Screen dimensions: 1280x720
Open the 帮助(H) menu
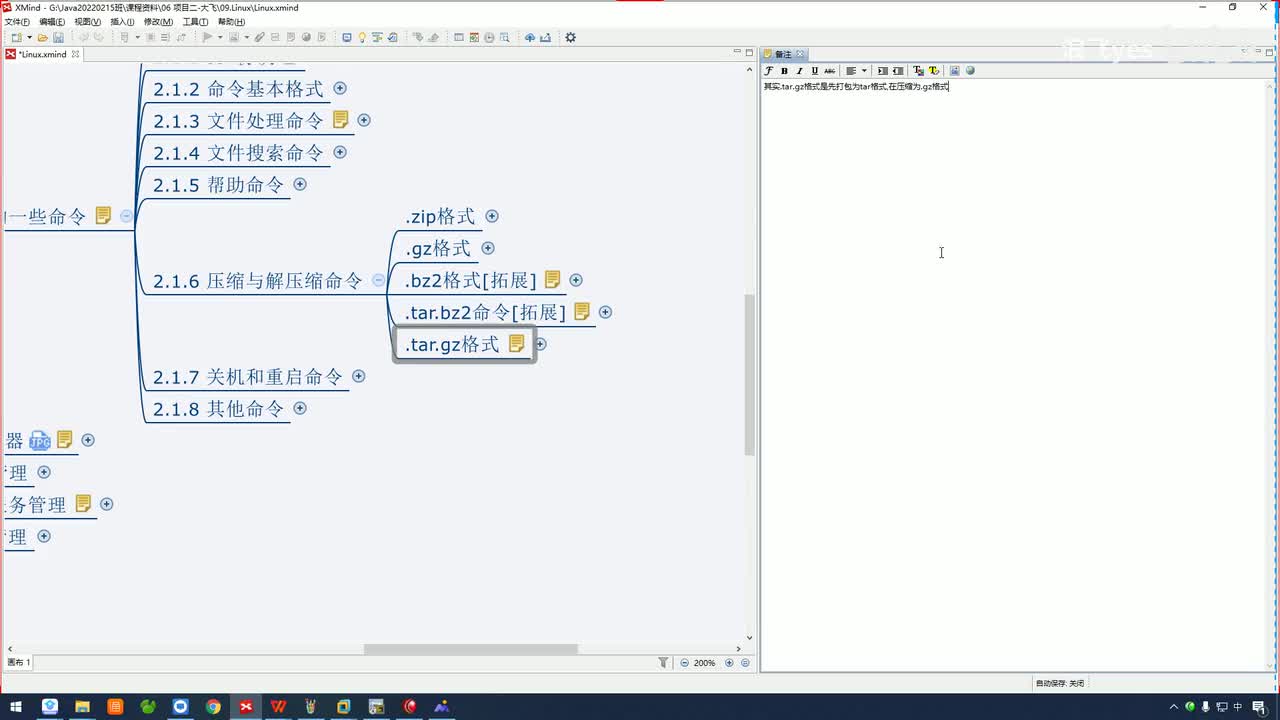[x=231, y=21]
